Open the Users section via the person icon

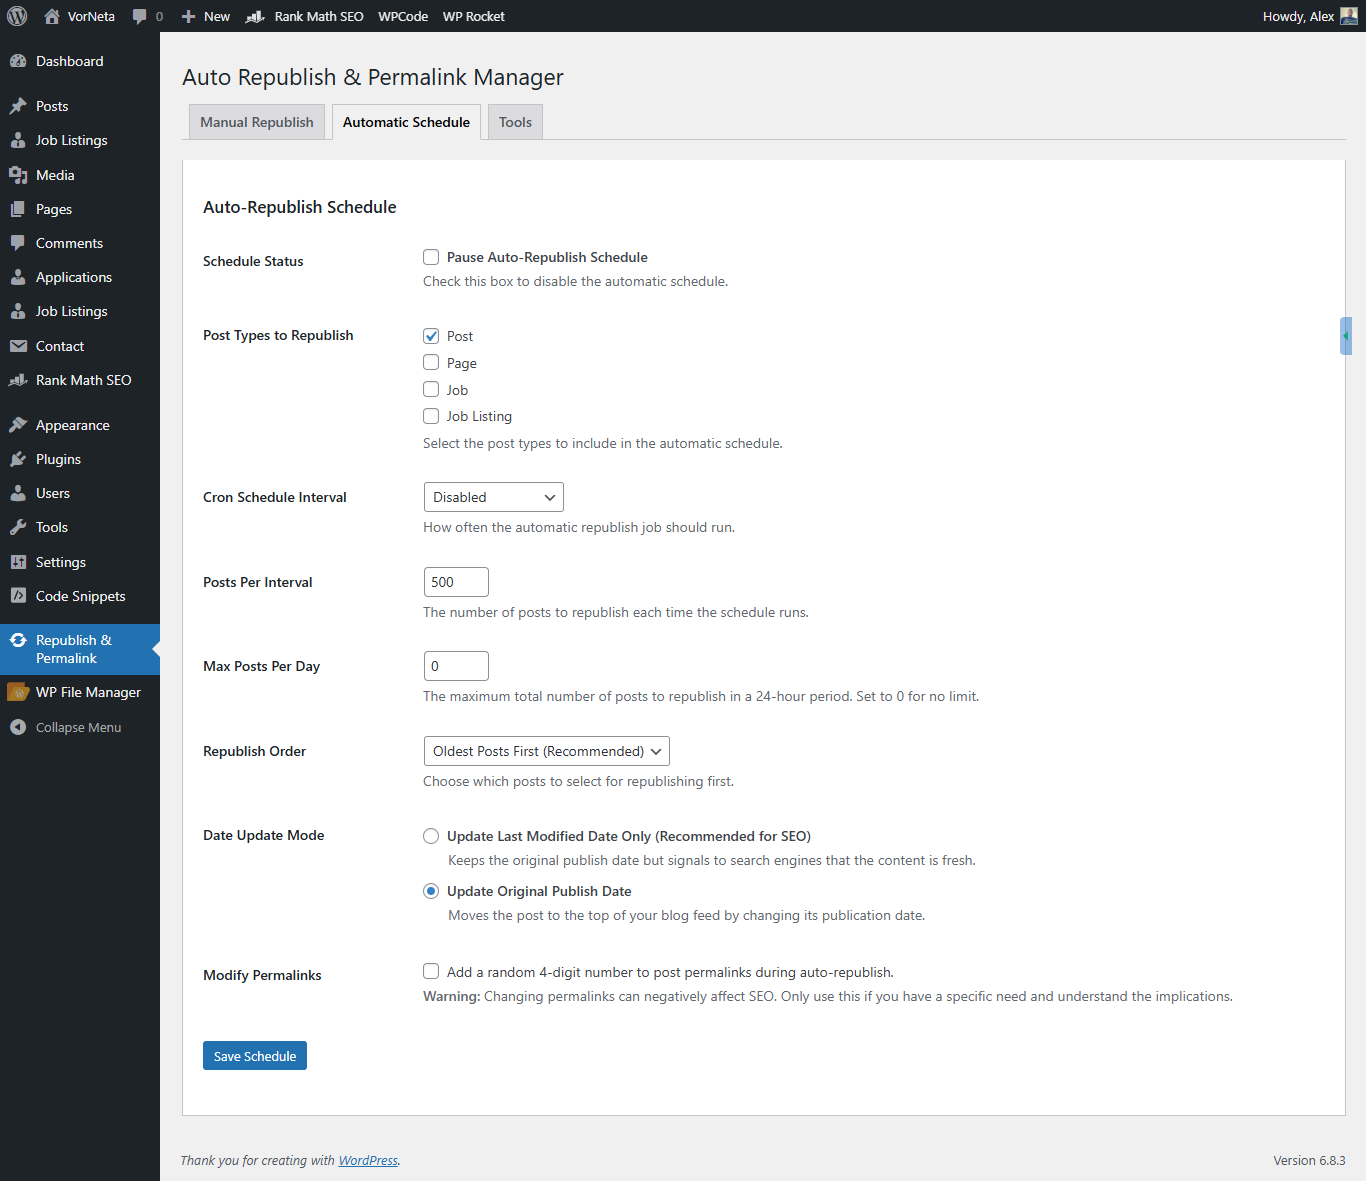pos(20,493)
